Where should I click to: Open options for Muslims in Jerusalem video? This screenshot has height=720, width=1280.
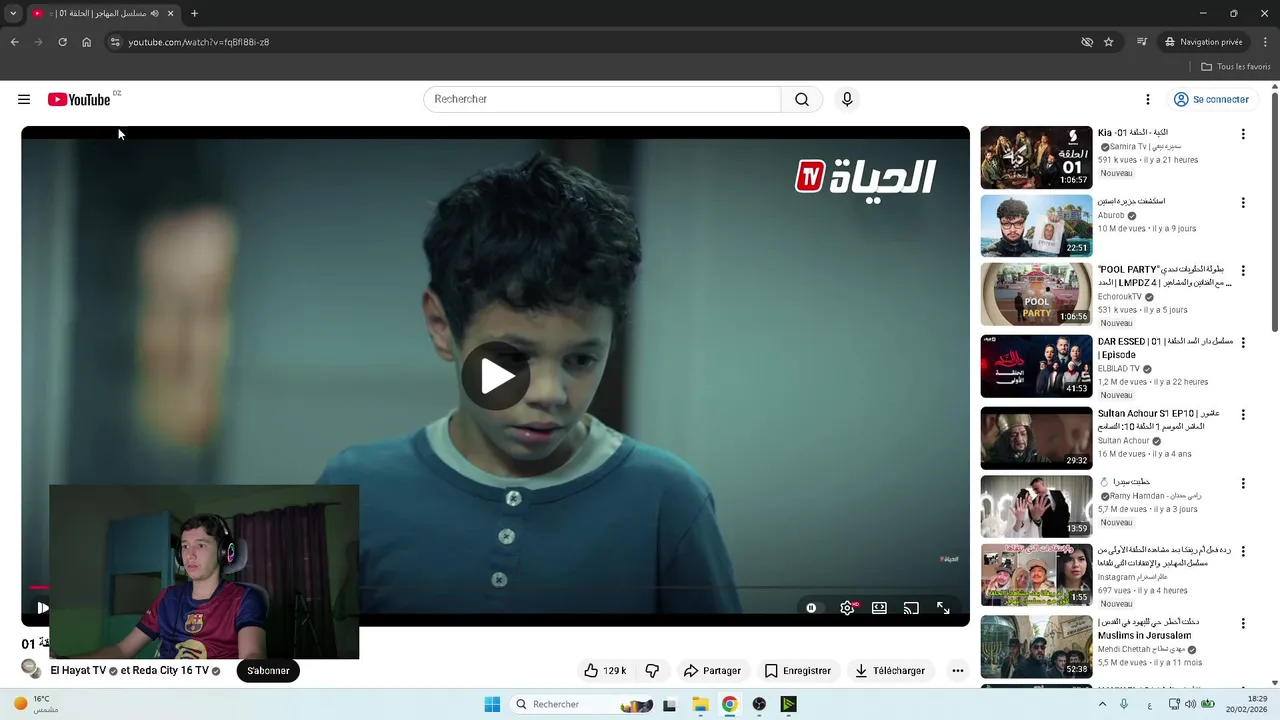(1243, 622)
